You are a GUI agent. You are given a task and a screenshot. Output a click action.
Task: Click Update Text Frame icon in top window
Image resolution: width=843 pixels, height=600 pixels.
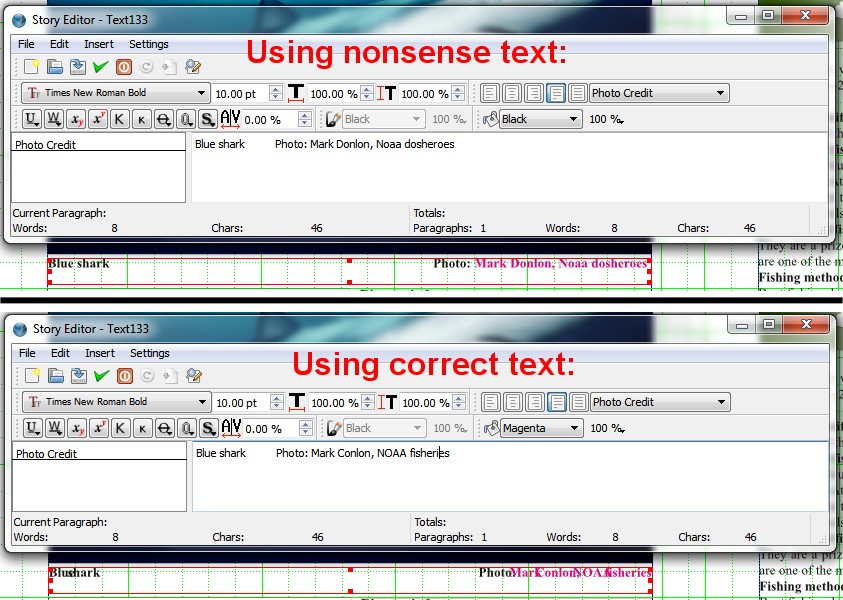169,67
